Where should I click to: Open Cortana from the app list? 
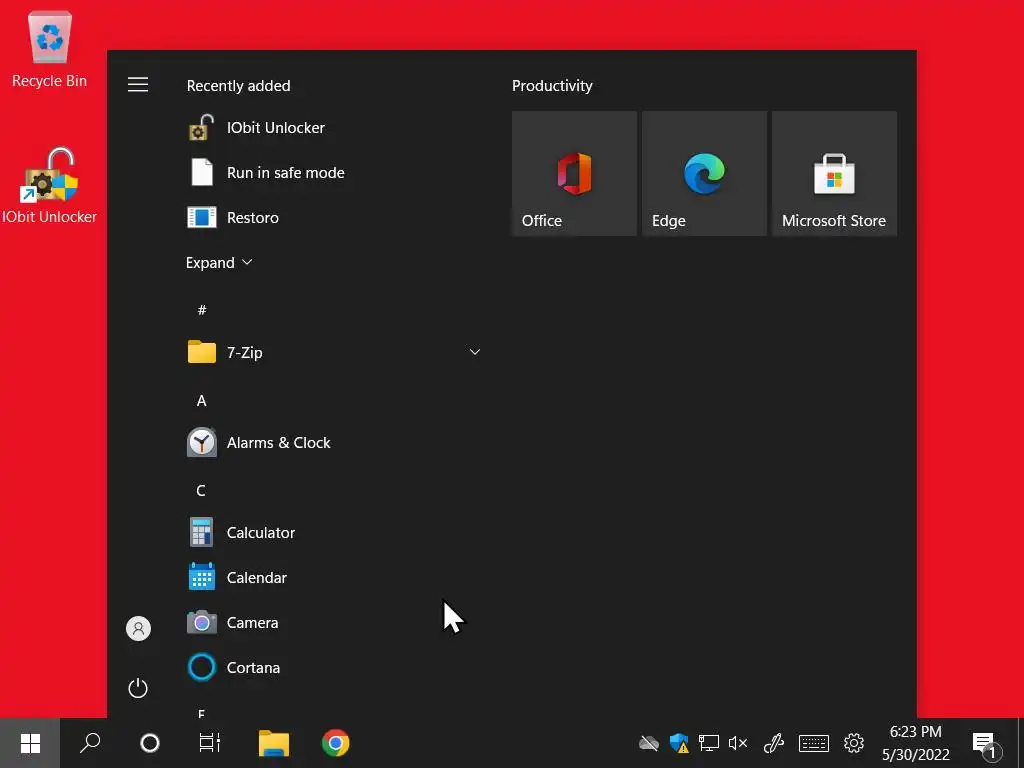[334, 667]
